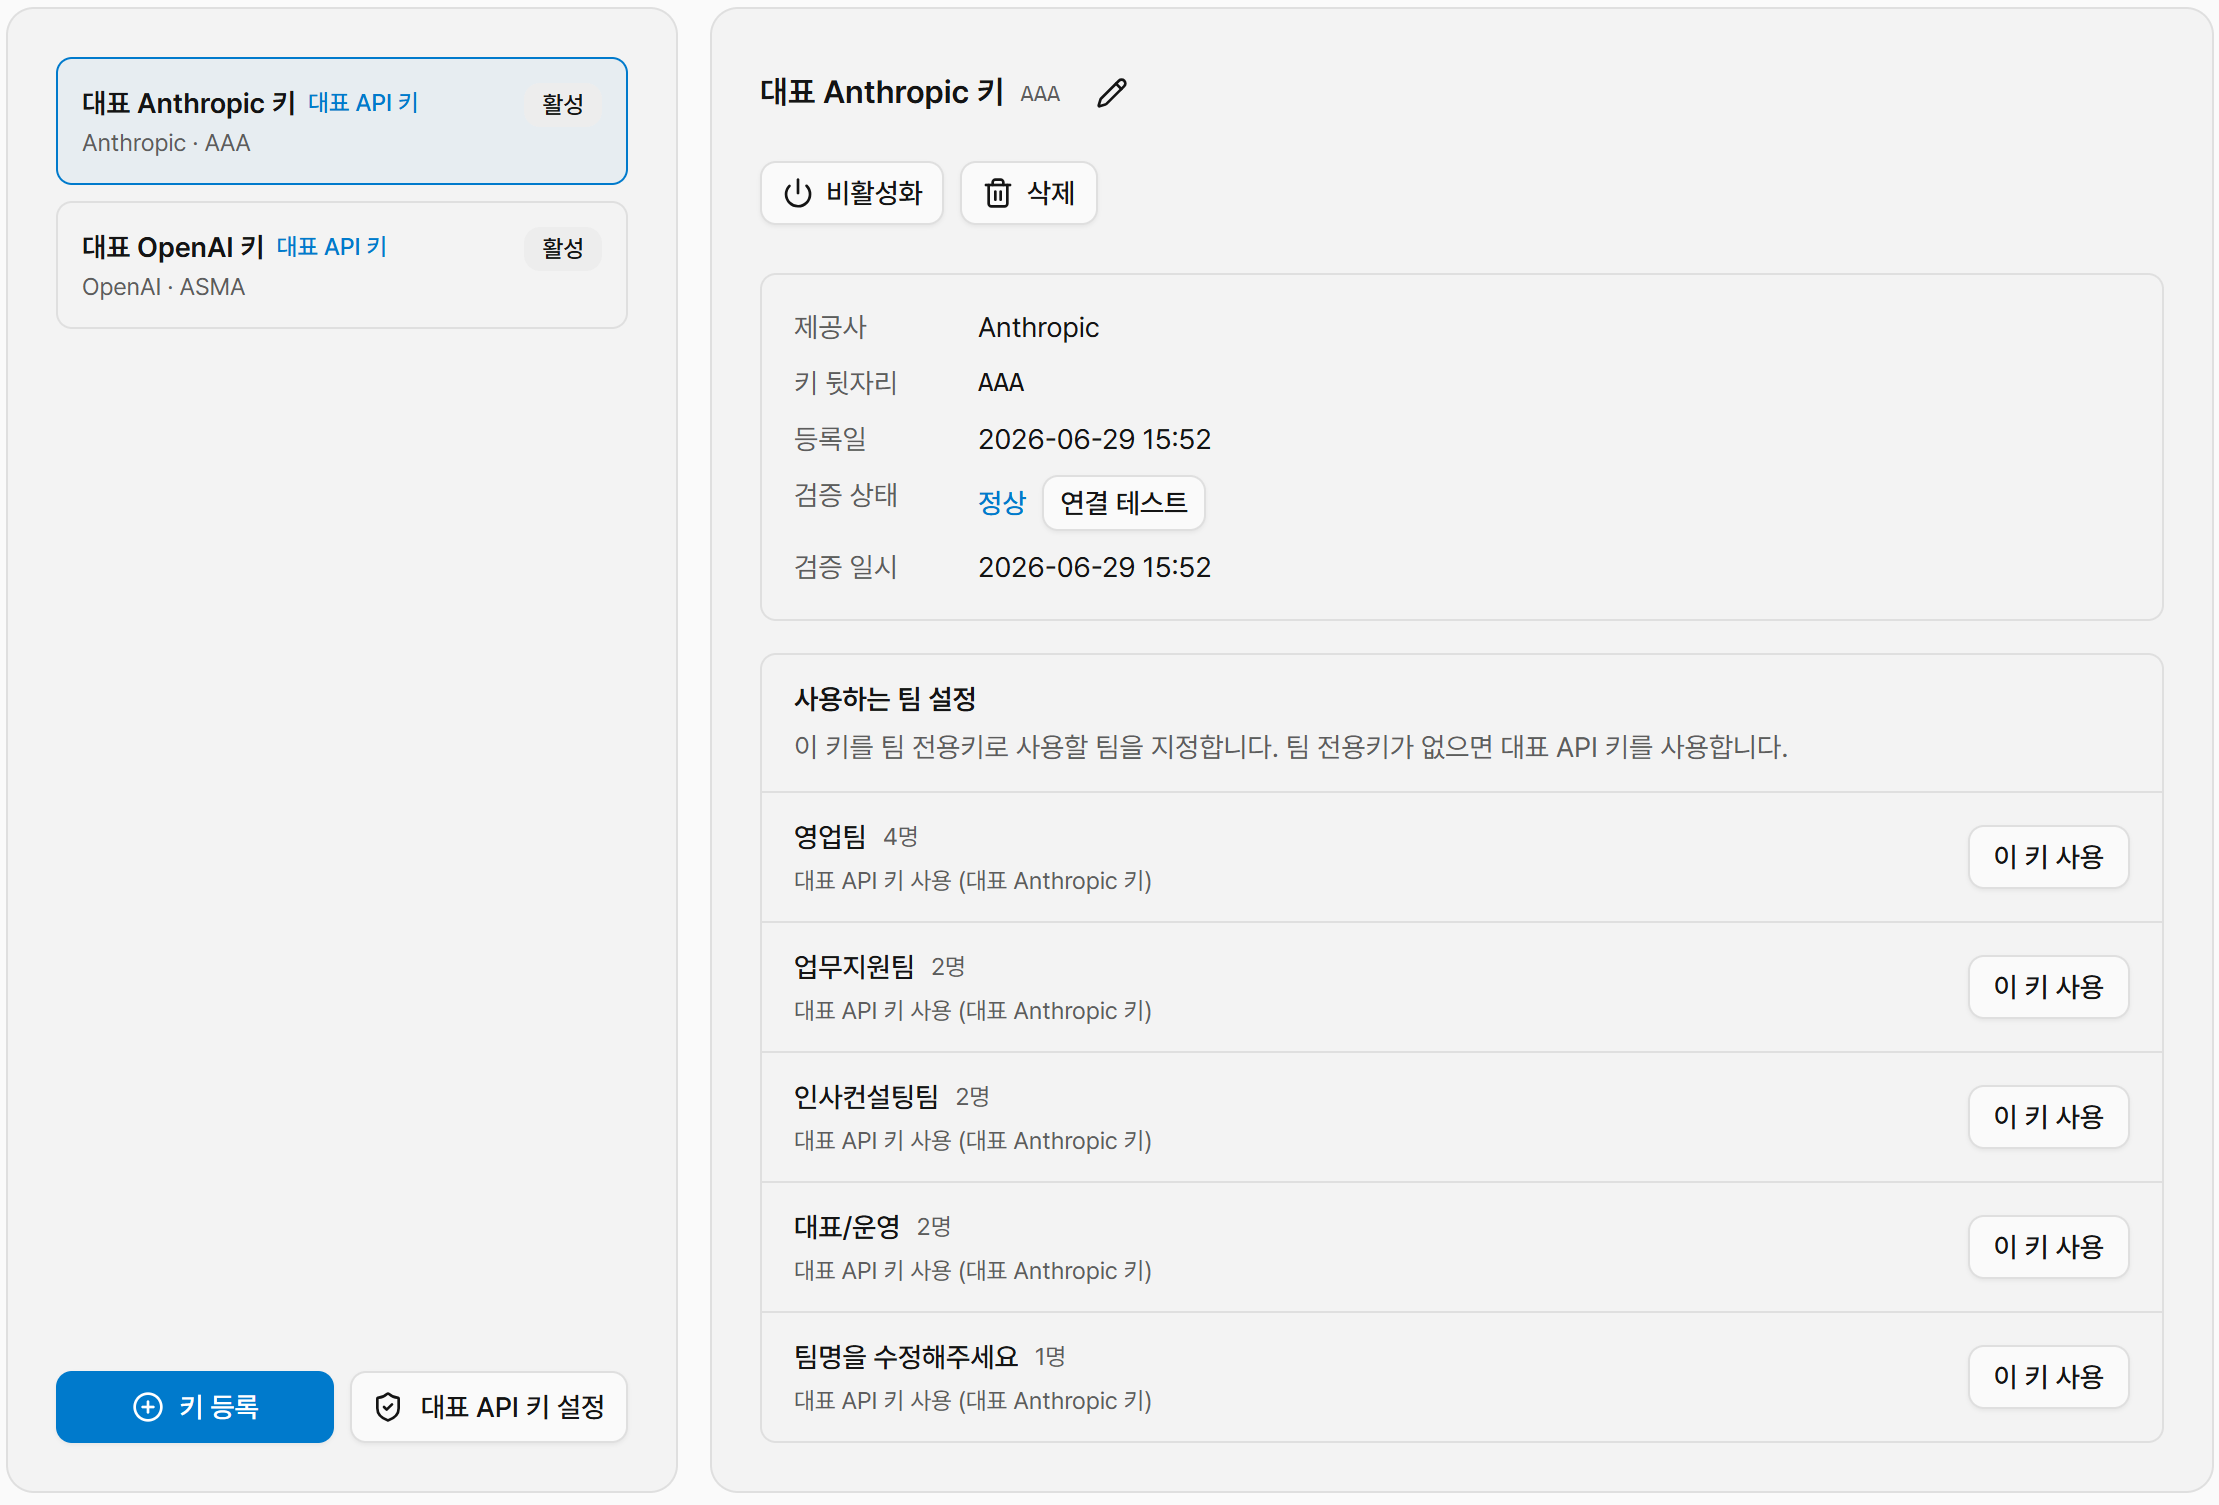Click the 연결 테스트 button
The height and width of the screenshot is (1505, 2219).
(x=1124, y=502)
